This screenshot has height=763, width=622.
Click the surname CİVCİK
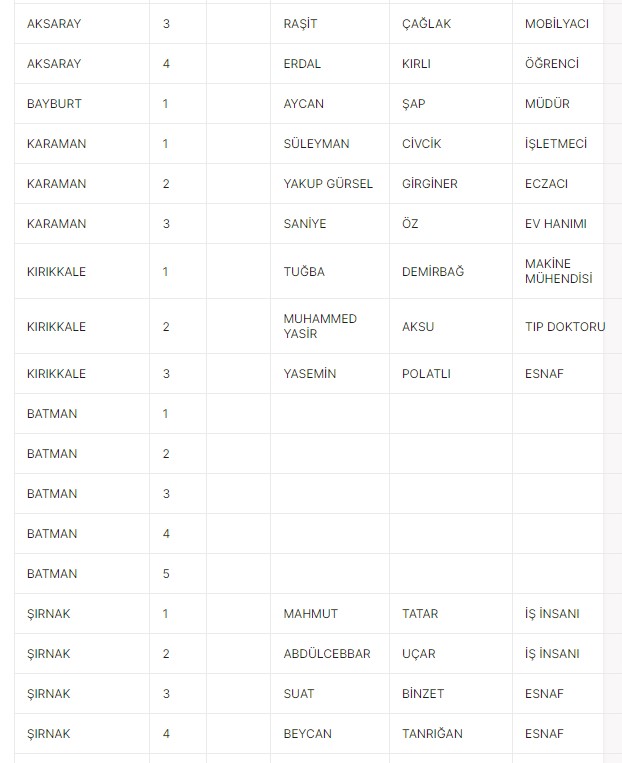pyautogui.click(x=421, y=144)
